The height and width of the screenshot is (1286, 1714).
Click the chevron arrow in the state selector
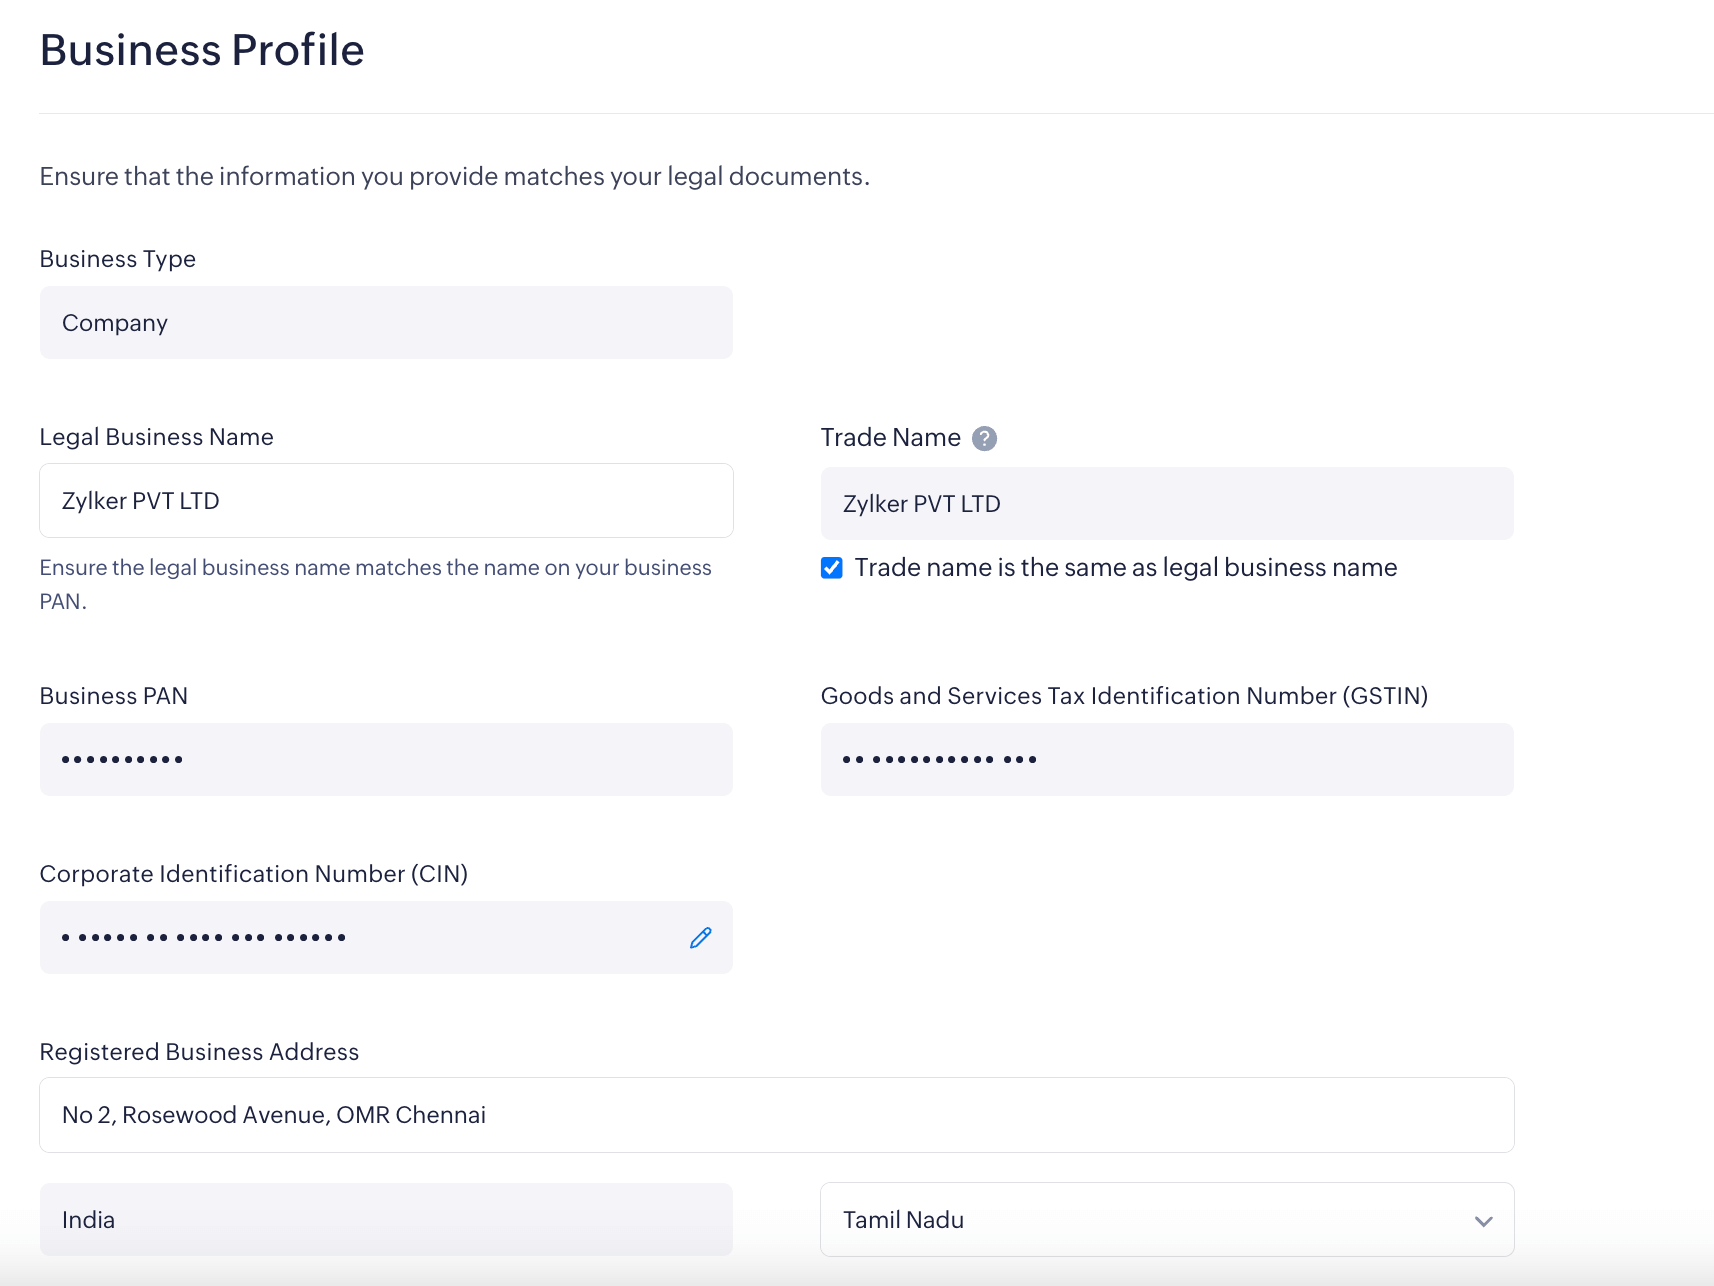[1483, 1221]
